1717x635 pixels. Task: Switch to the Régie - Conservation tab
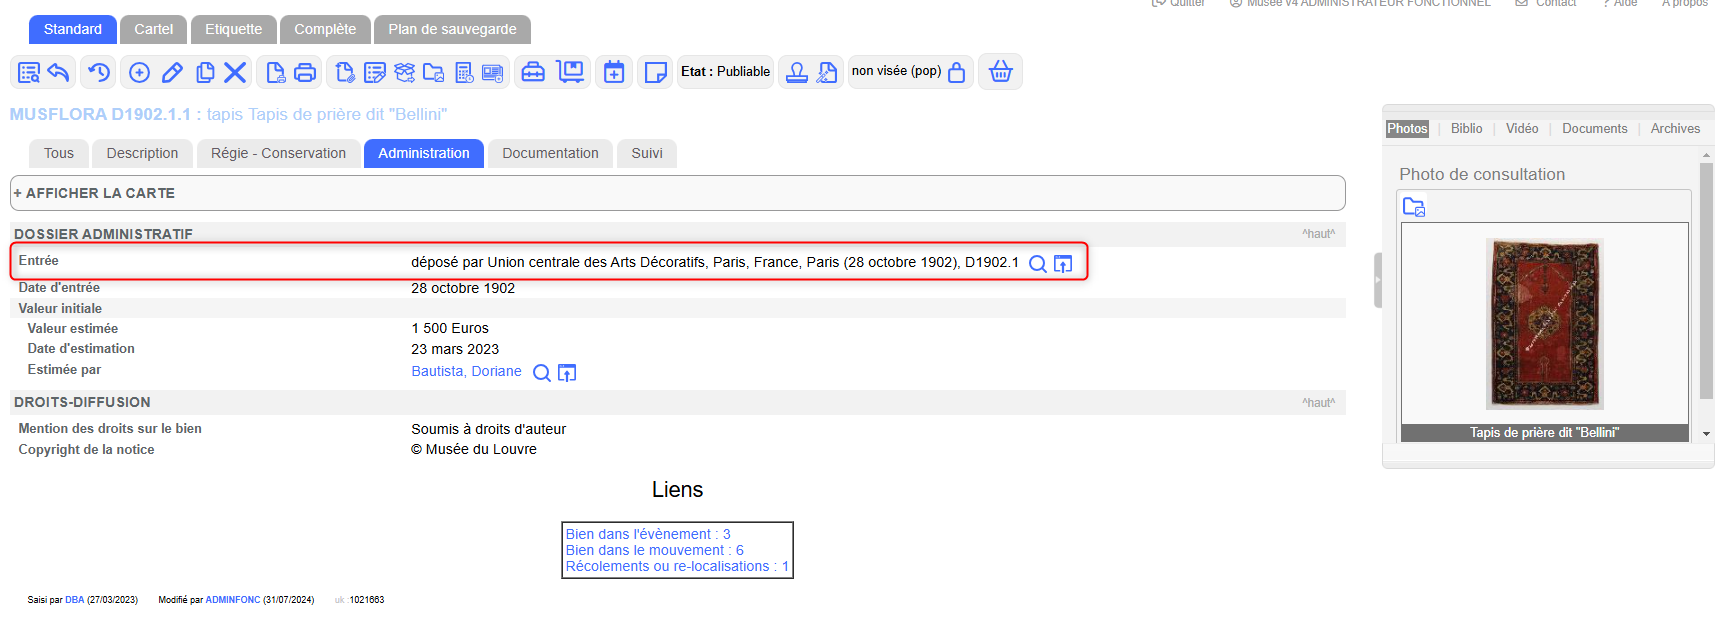(x=278, y=153)
